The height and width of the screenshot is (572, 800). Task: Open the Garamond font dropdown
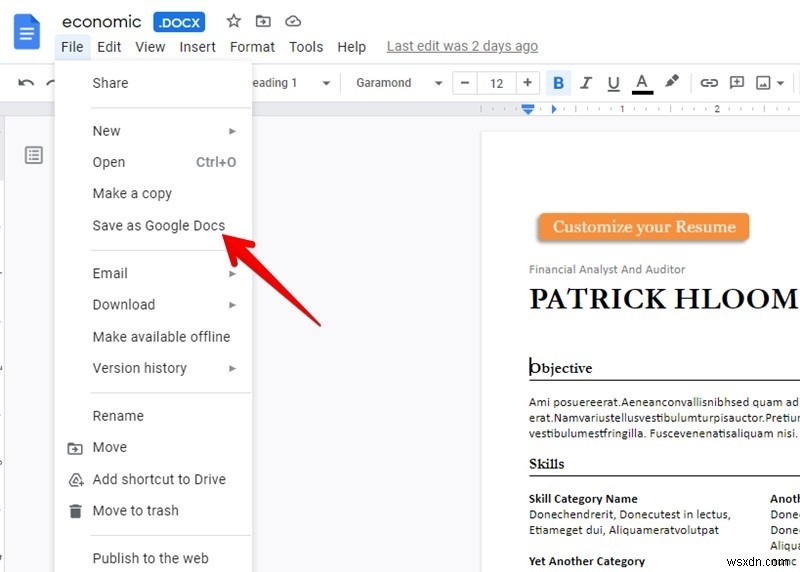[398, 83]
